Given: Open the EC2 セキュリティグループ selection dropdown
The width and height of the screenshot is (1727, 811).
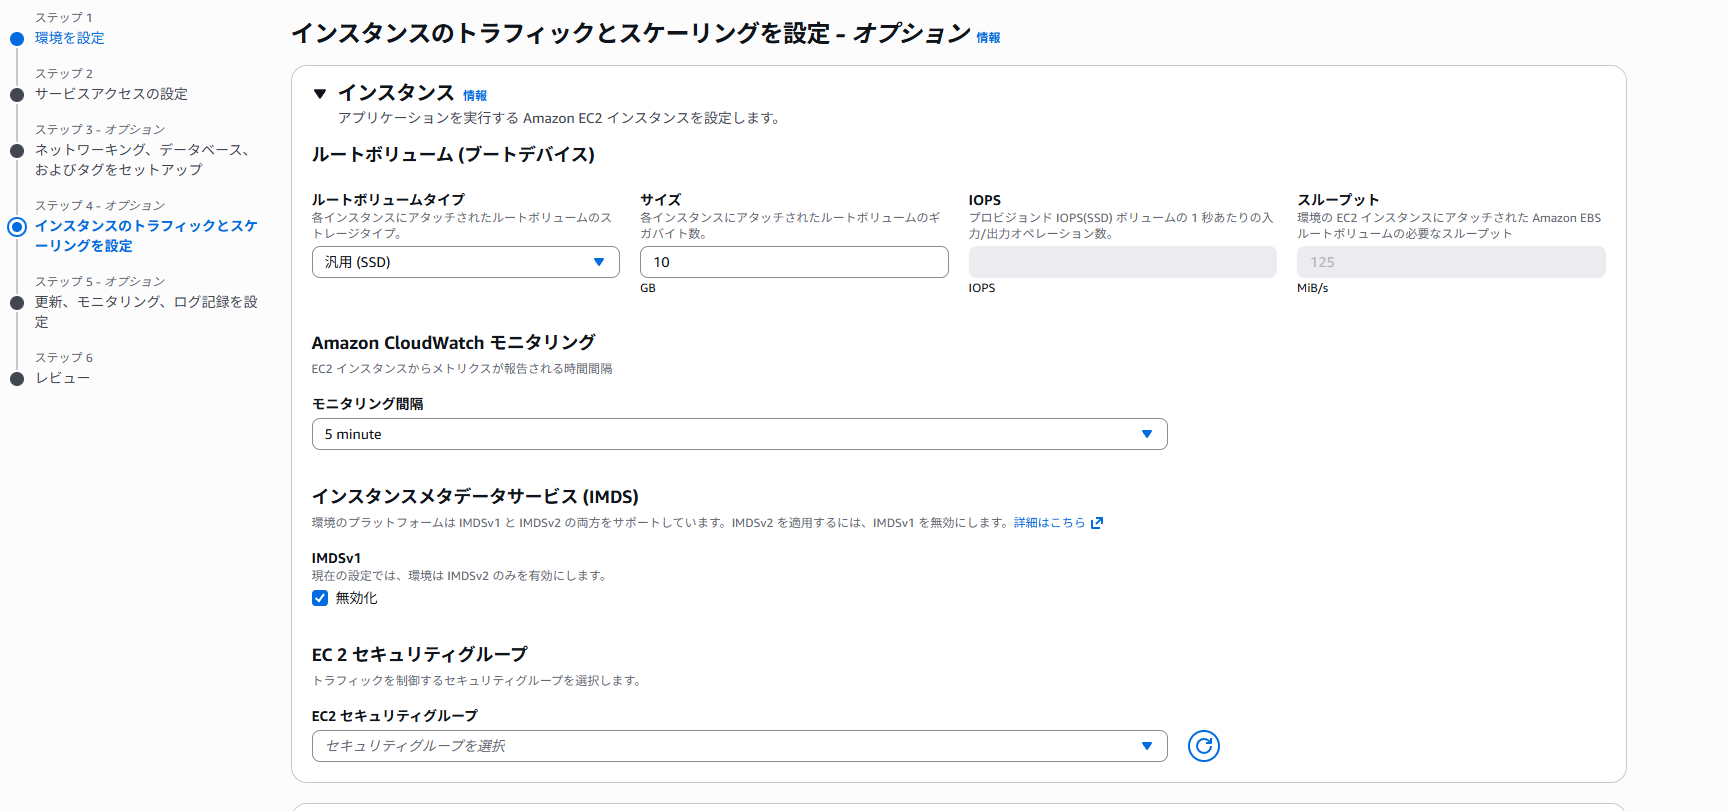Looking at the screenshot, I should [740, 746].
